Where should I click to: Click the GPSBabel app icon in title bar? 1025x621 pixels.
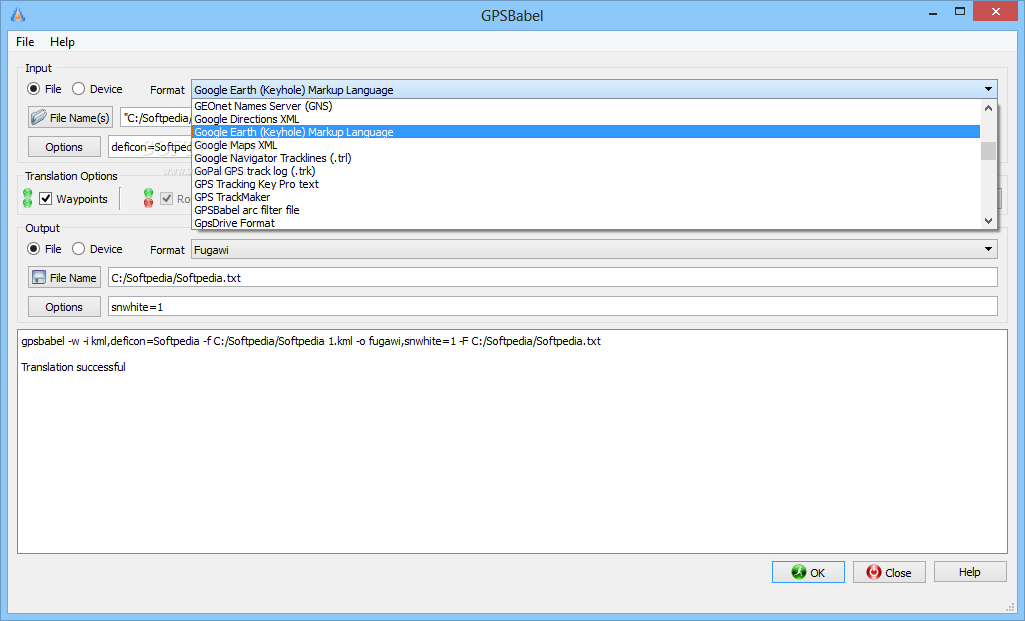[18, 14]
